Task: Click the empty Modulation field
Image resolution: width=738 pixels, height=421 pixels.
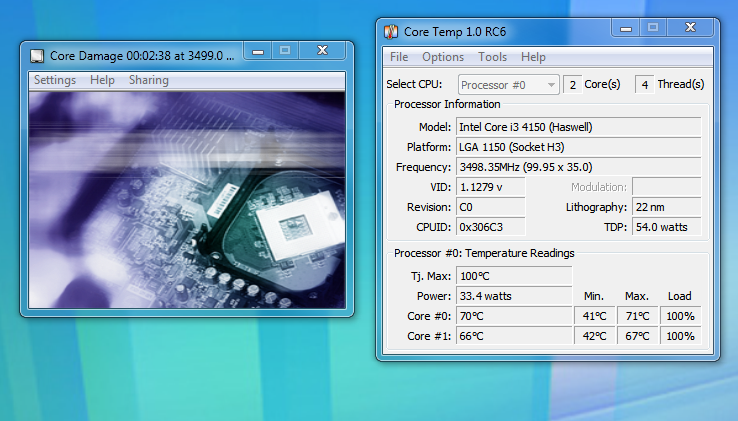Action: [x=666, y=187]
